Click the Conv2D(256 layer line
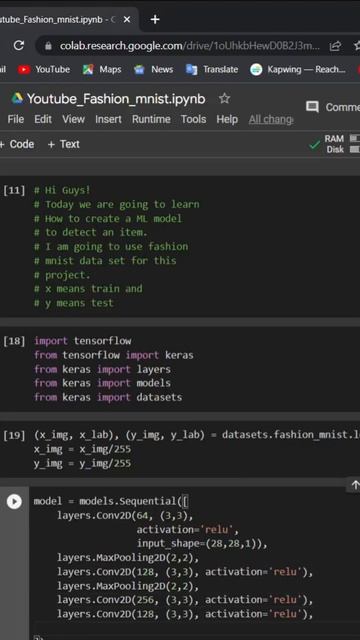 click(185, 600)
